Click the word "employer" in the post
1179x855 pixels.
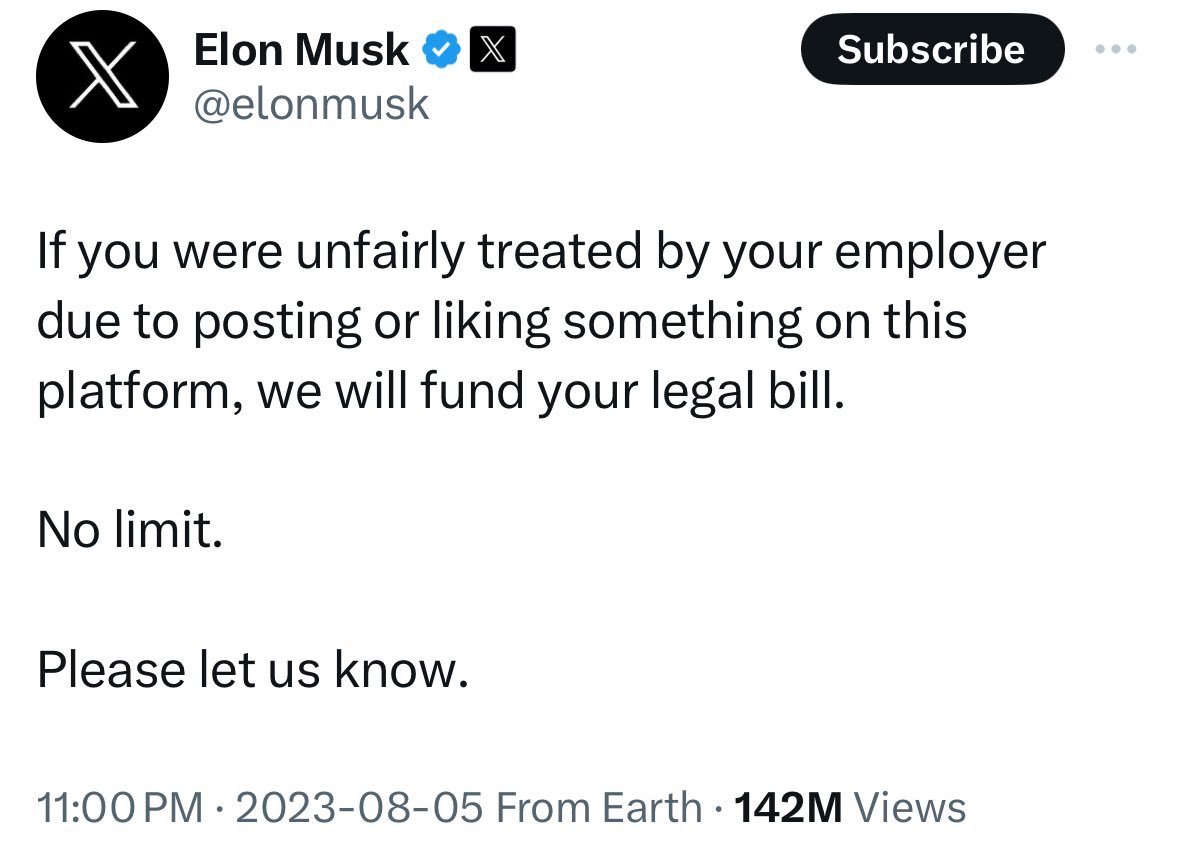pyautogui.click(x=939, y=253)
